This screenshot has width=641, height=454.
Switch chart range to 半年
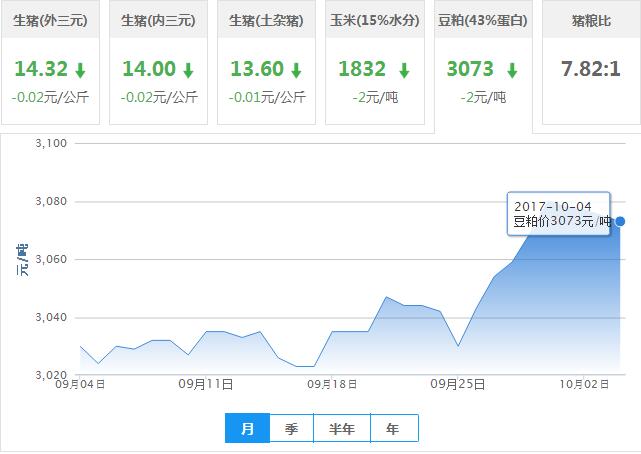click(x=342, y=428)
